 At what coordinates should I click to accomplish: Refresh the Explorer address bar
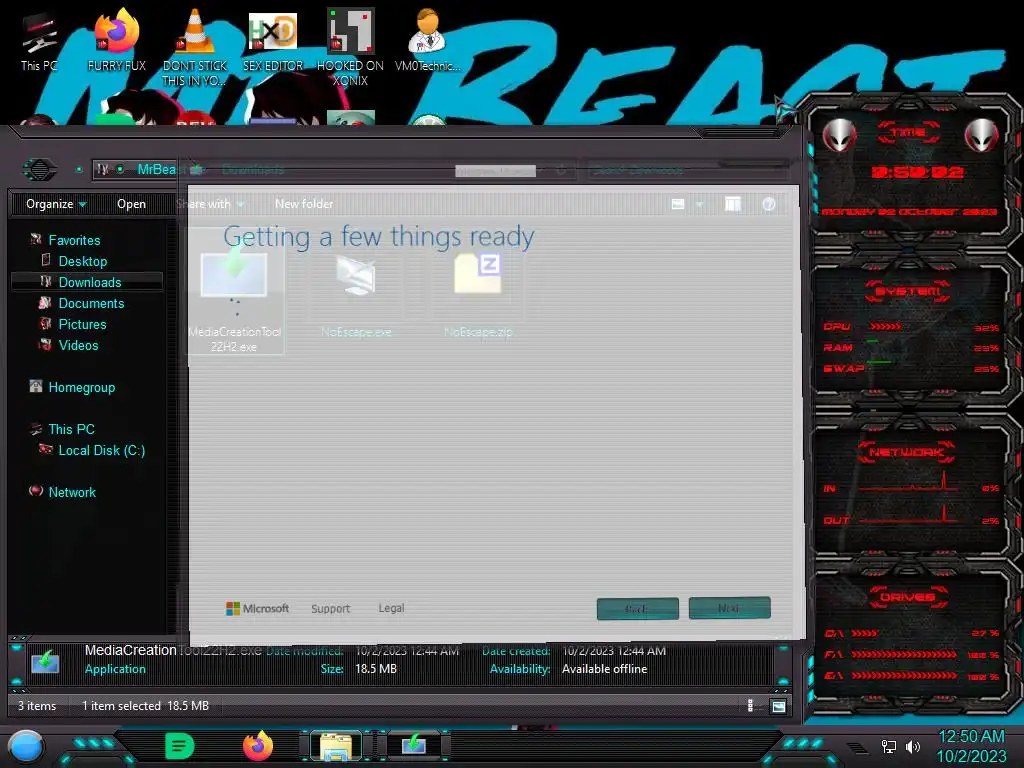click(x=561, y=170)
